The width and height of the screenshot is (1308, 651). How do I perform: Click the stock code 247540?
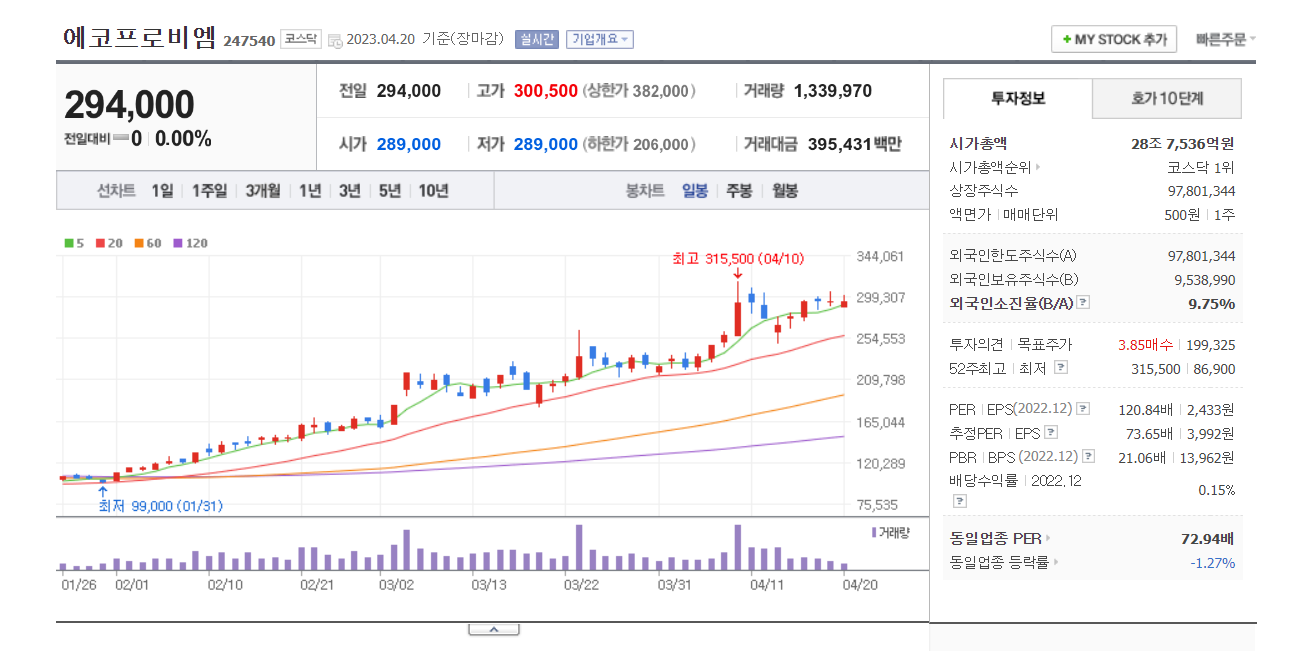pyautogui.click(x=249, y=41)
